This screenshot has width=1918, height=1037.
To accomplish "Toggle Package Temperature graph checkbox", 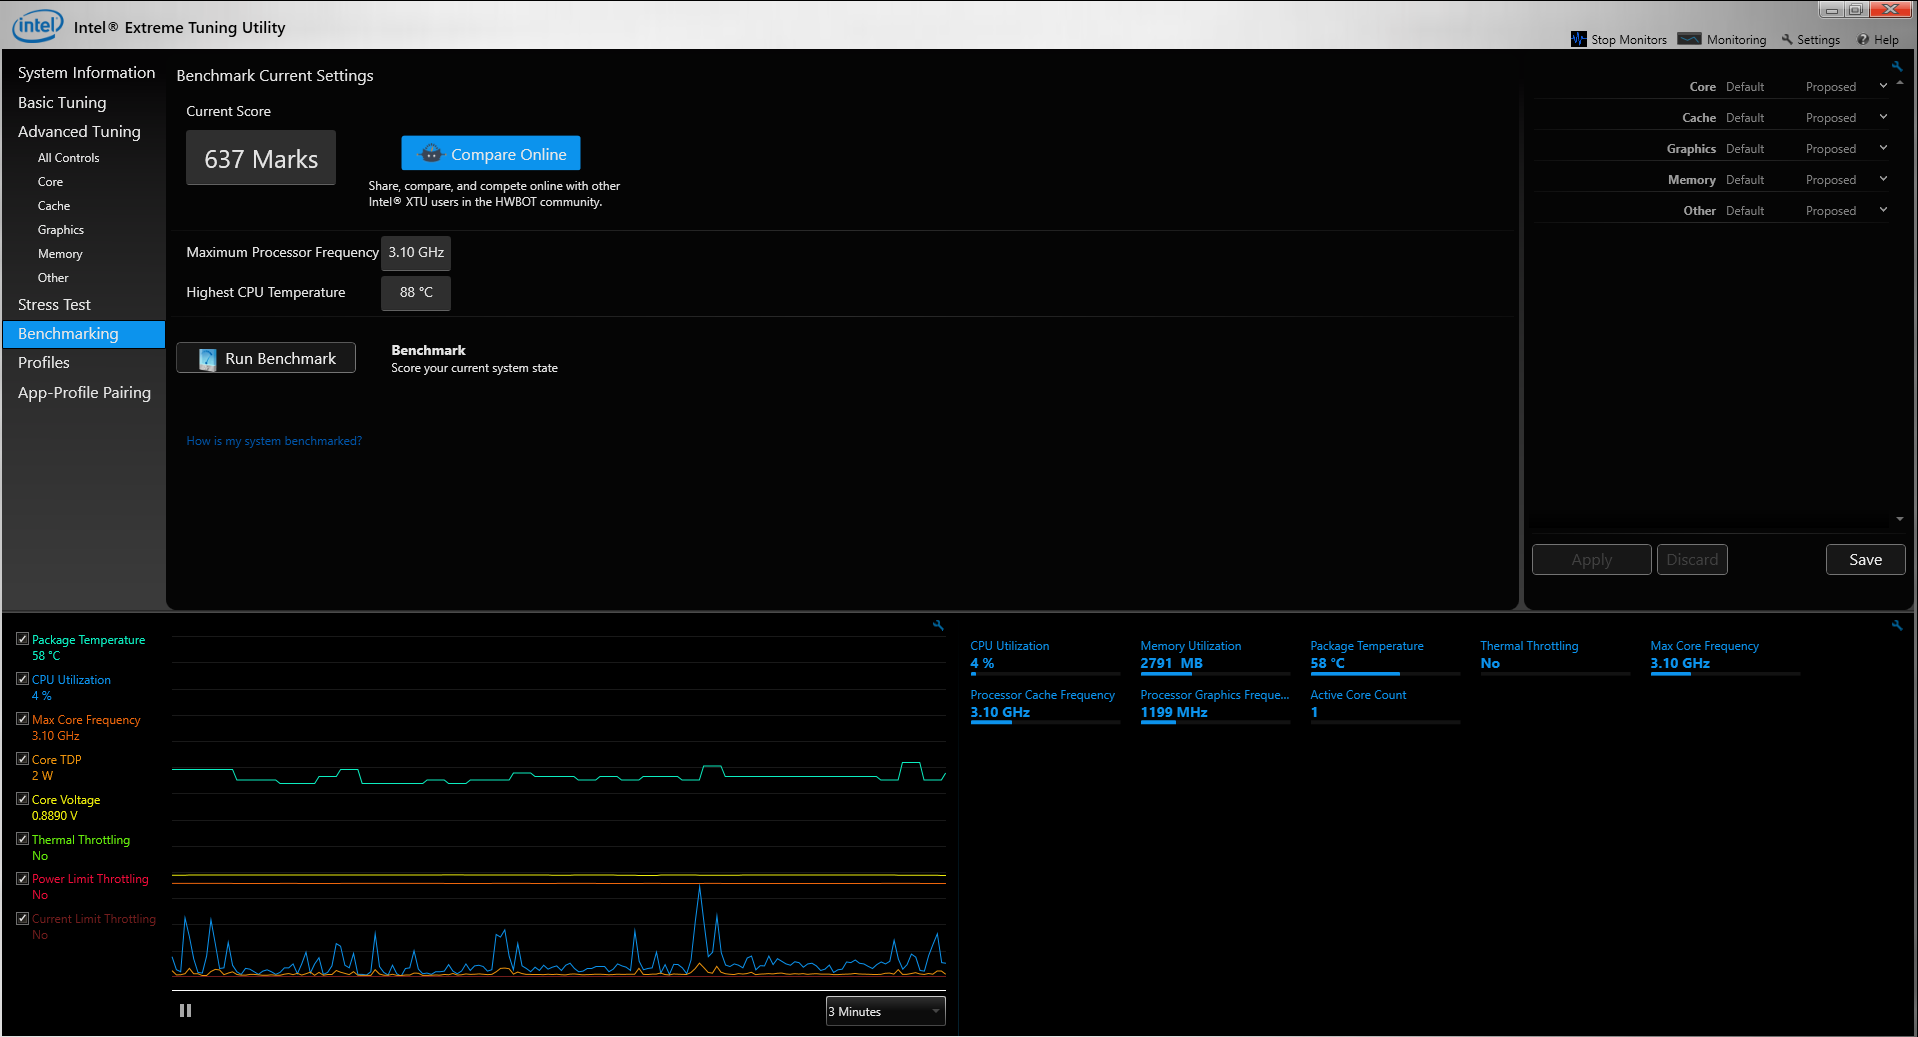I will pos(22,639).
